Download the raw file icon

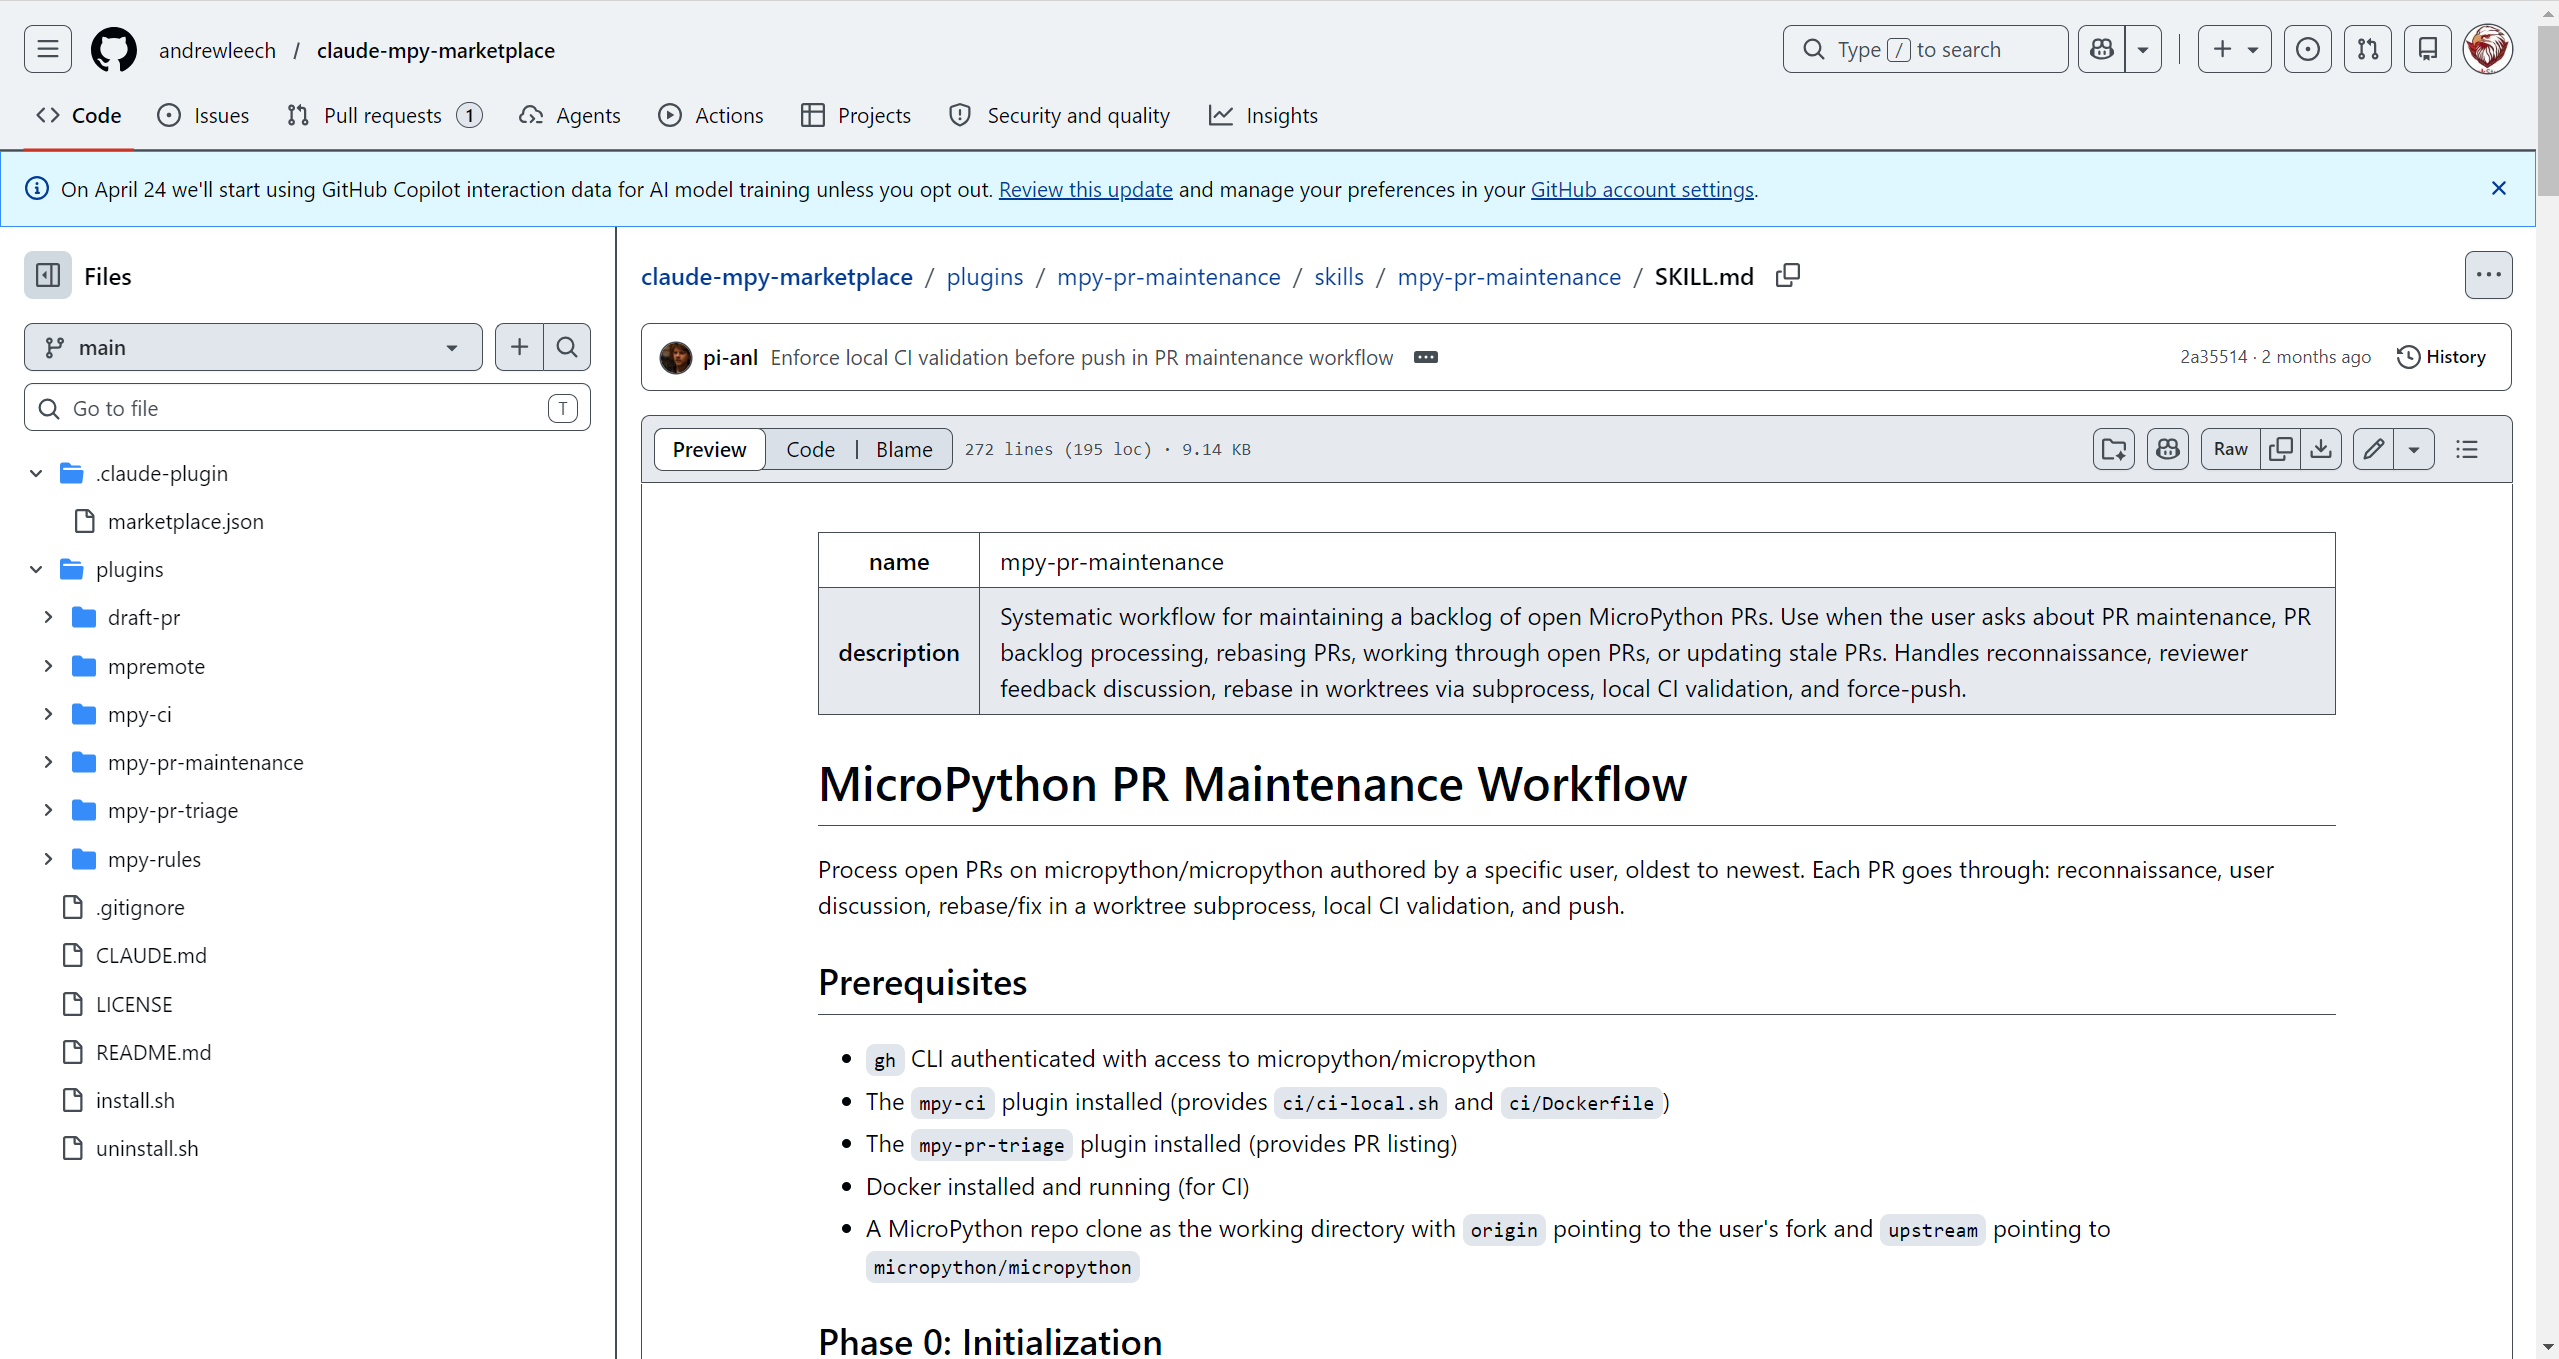click(x=2321, y=449)
